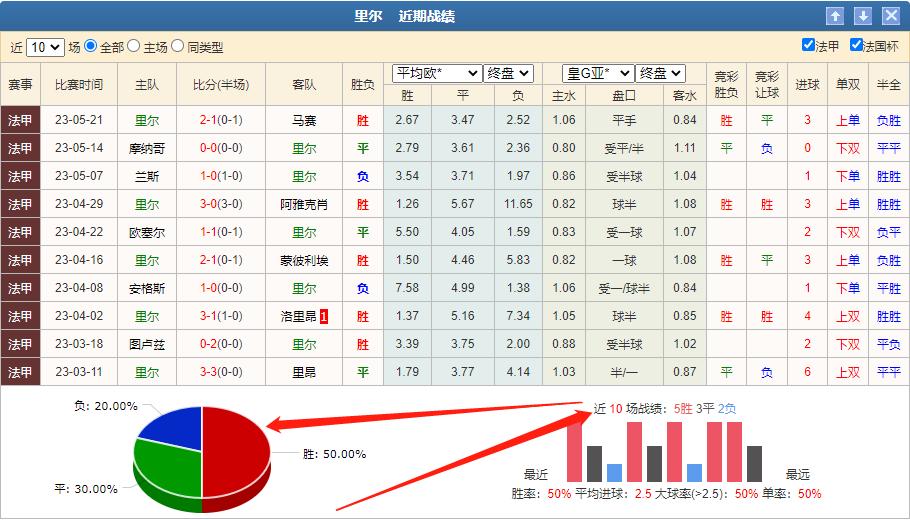Viewport: 910px width, 520px height.
Task: Click 马赛 away team link
Action: 304,121
